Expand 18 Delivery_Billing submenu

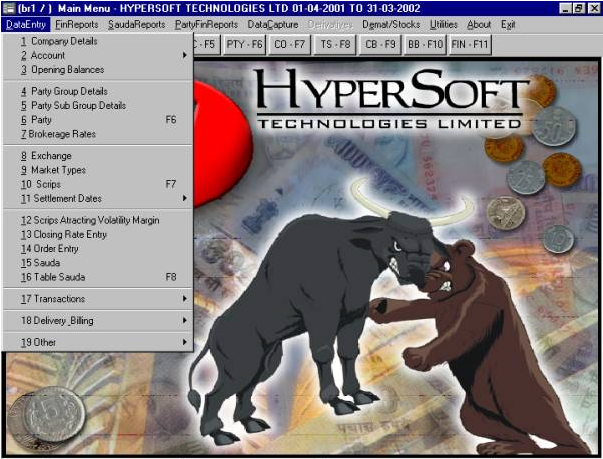[x=98, y=321]
